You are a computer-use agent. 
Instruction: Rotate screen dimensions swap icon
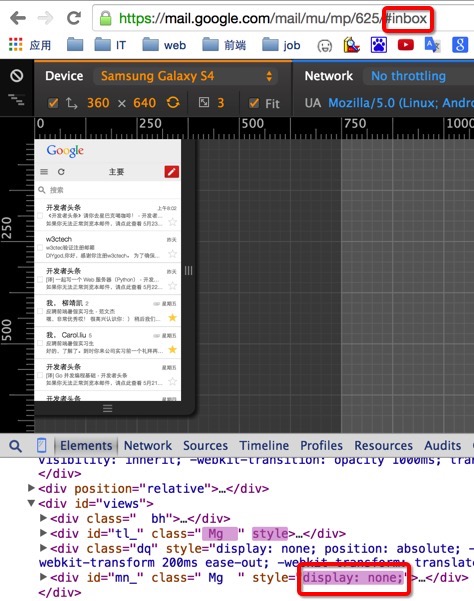click(x=173, y=103)
